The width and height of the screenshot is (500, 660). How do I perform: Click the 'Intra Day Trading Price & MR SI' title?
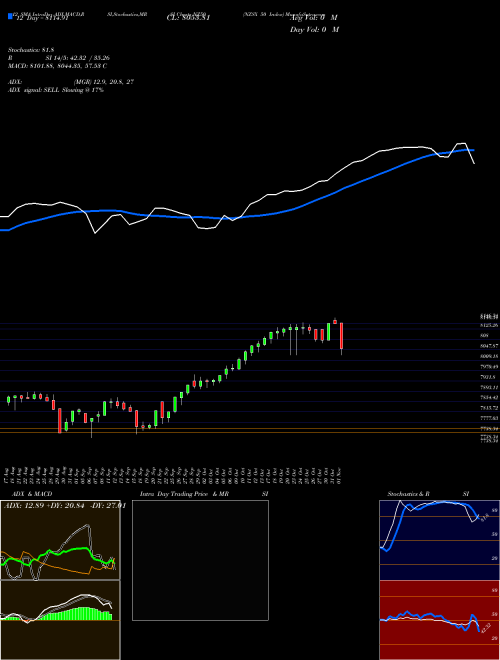204,494
